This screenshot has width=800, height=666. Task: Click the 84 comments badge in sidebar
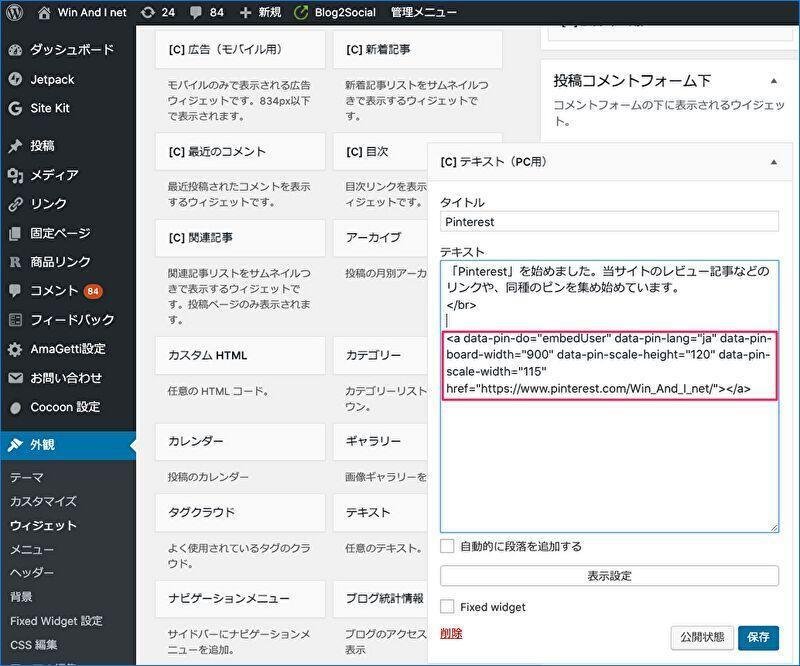pyautogui.click(x=93, y=291)
